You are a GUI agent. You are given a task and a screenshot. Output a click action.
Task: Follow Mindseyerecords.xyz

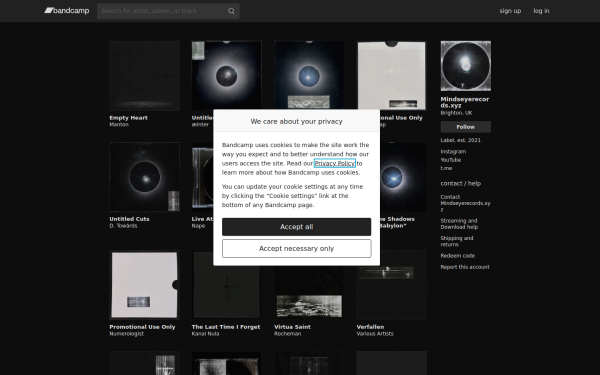coord(465,127)
